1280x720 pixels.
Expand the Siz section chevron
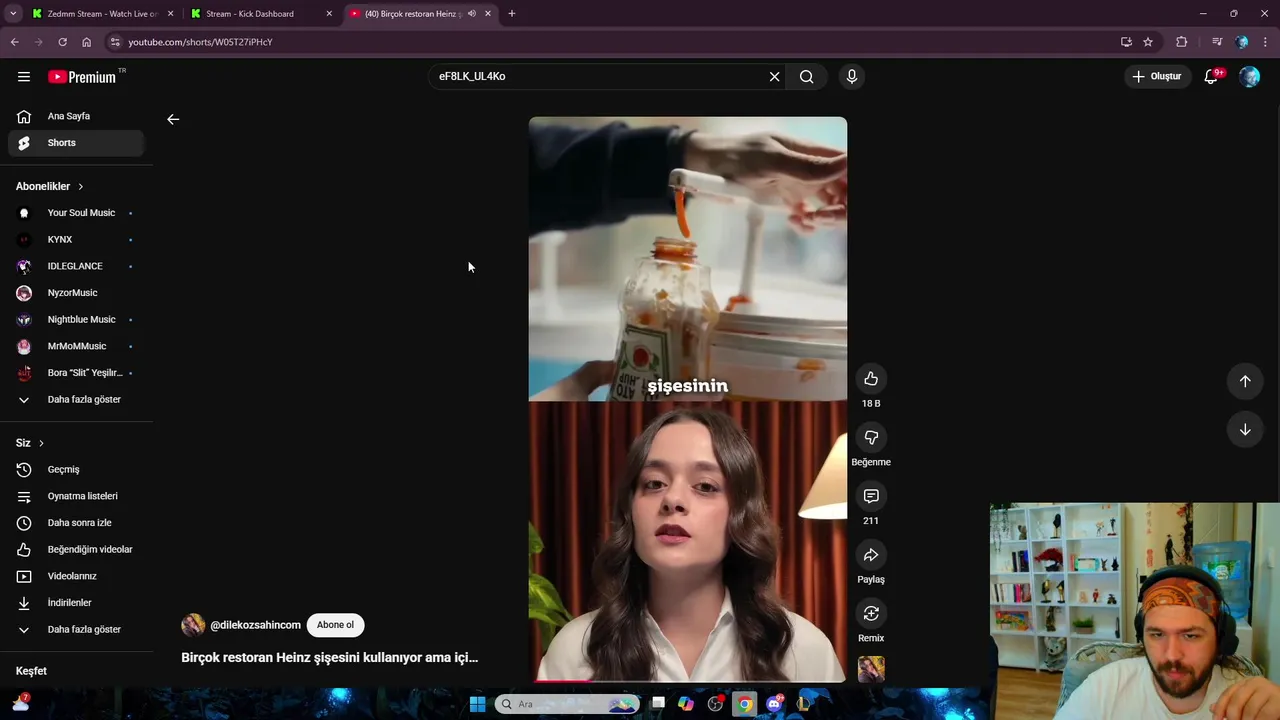(x=41, y=443)
